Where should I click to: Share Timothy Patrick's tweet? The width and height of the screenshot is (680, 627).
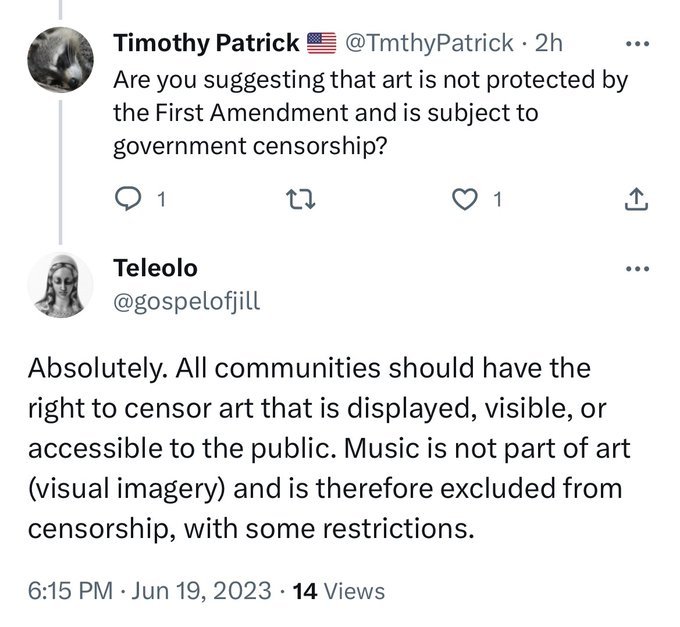636,199
